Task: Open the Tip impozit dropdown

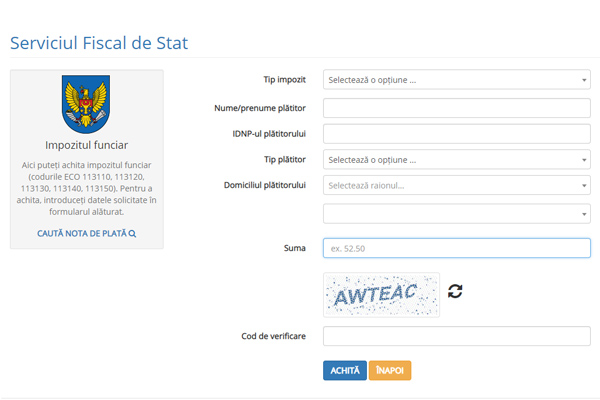Action: pyautogui.click(x=457, y=80)
